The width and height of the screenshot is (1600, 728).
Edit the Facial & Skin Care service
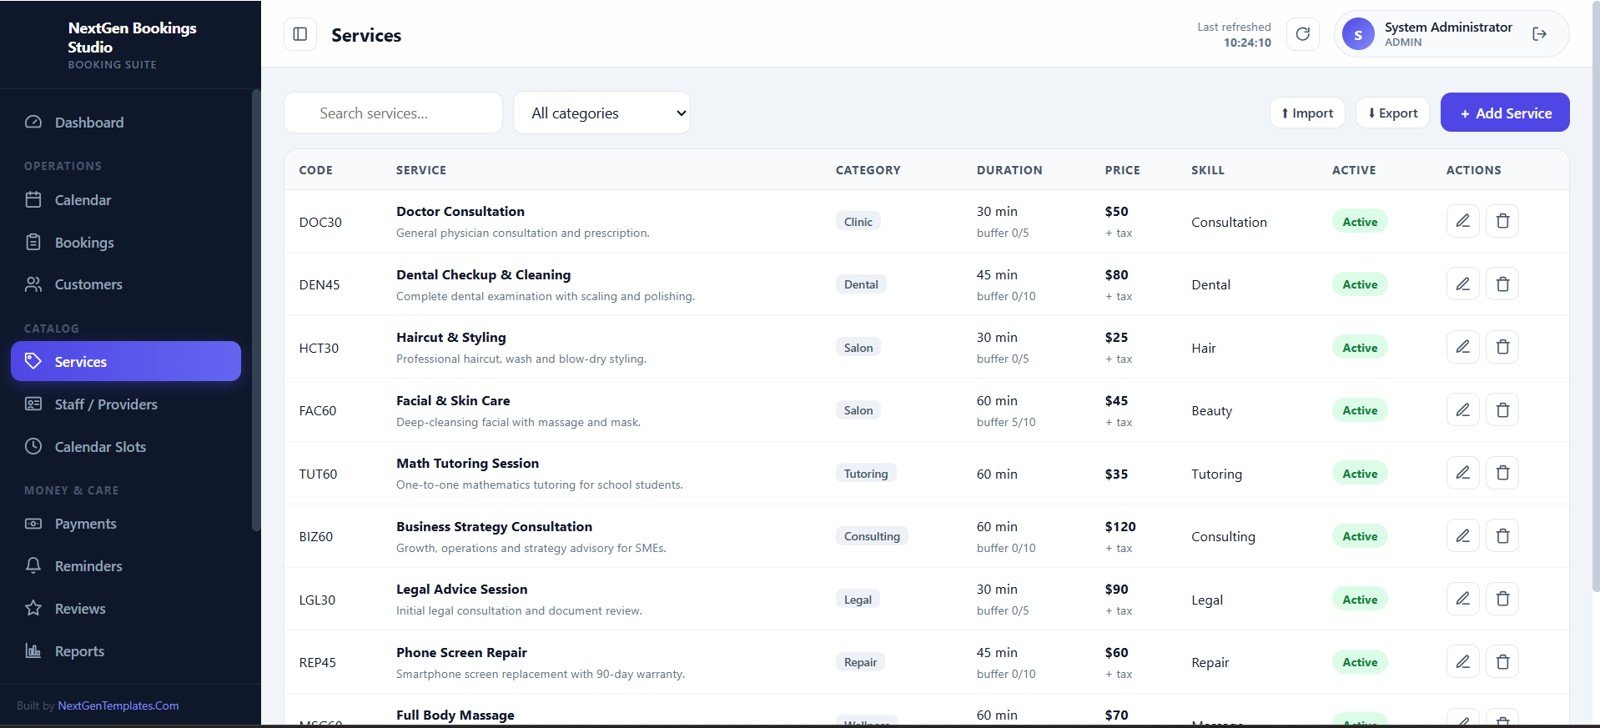pyautogui.click(x=1462, y=410)
